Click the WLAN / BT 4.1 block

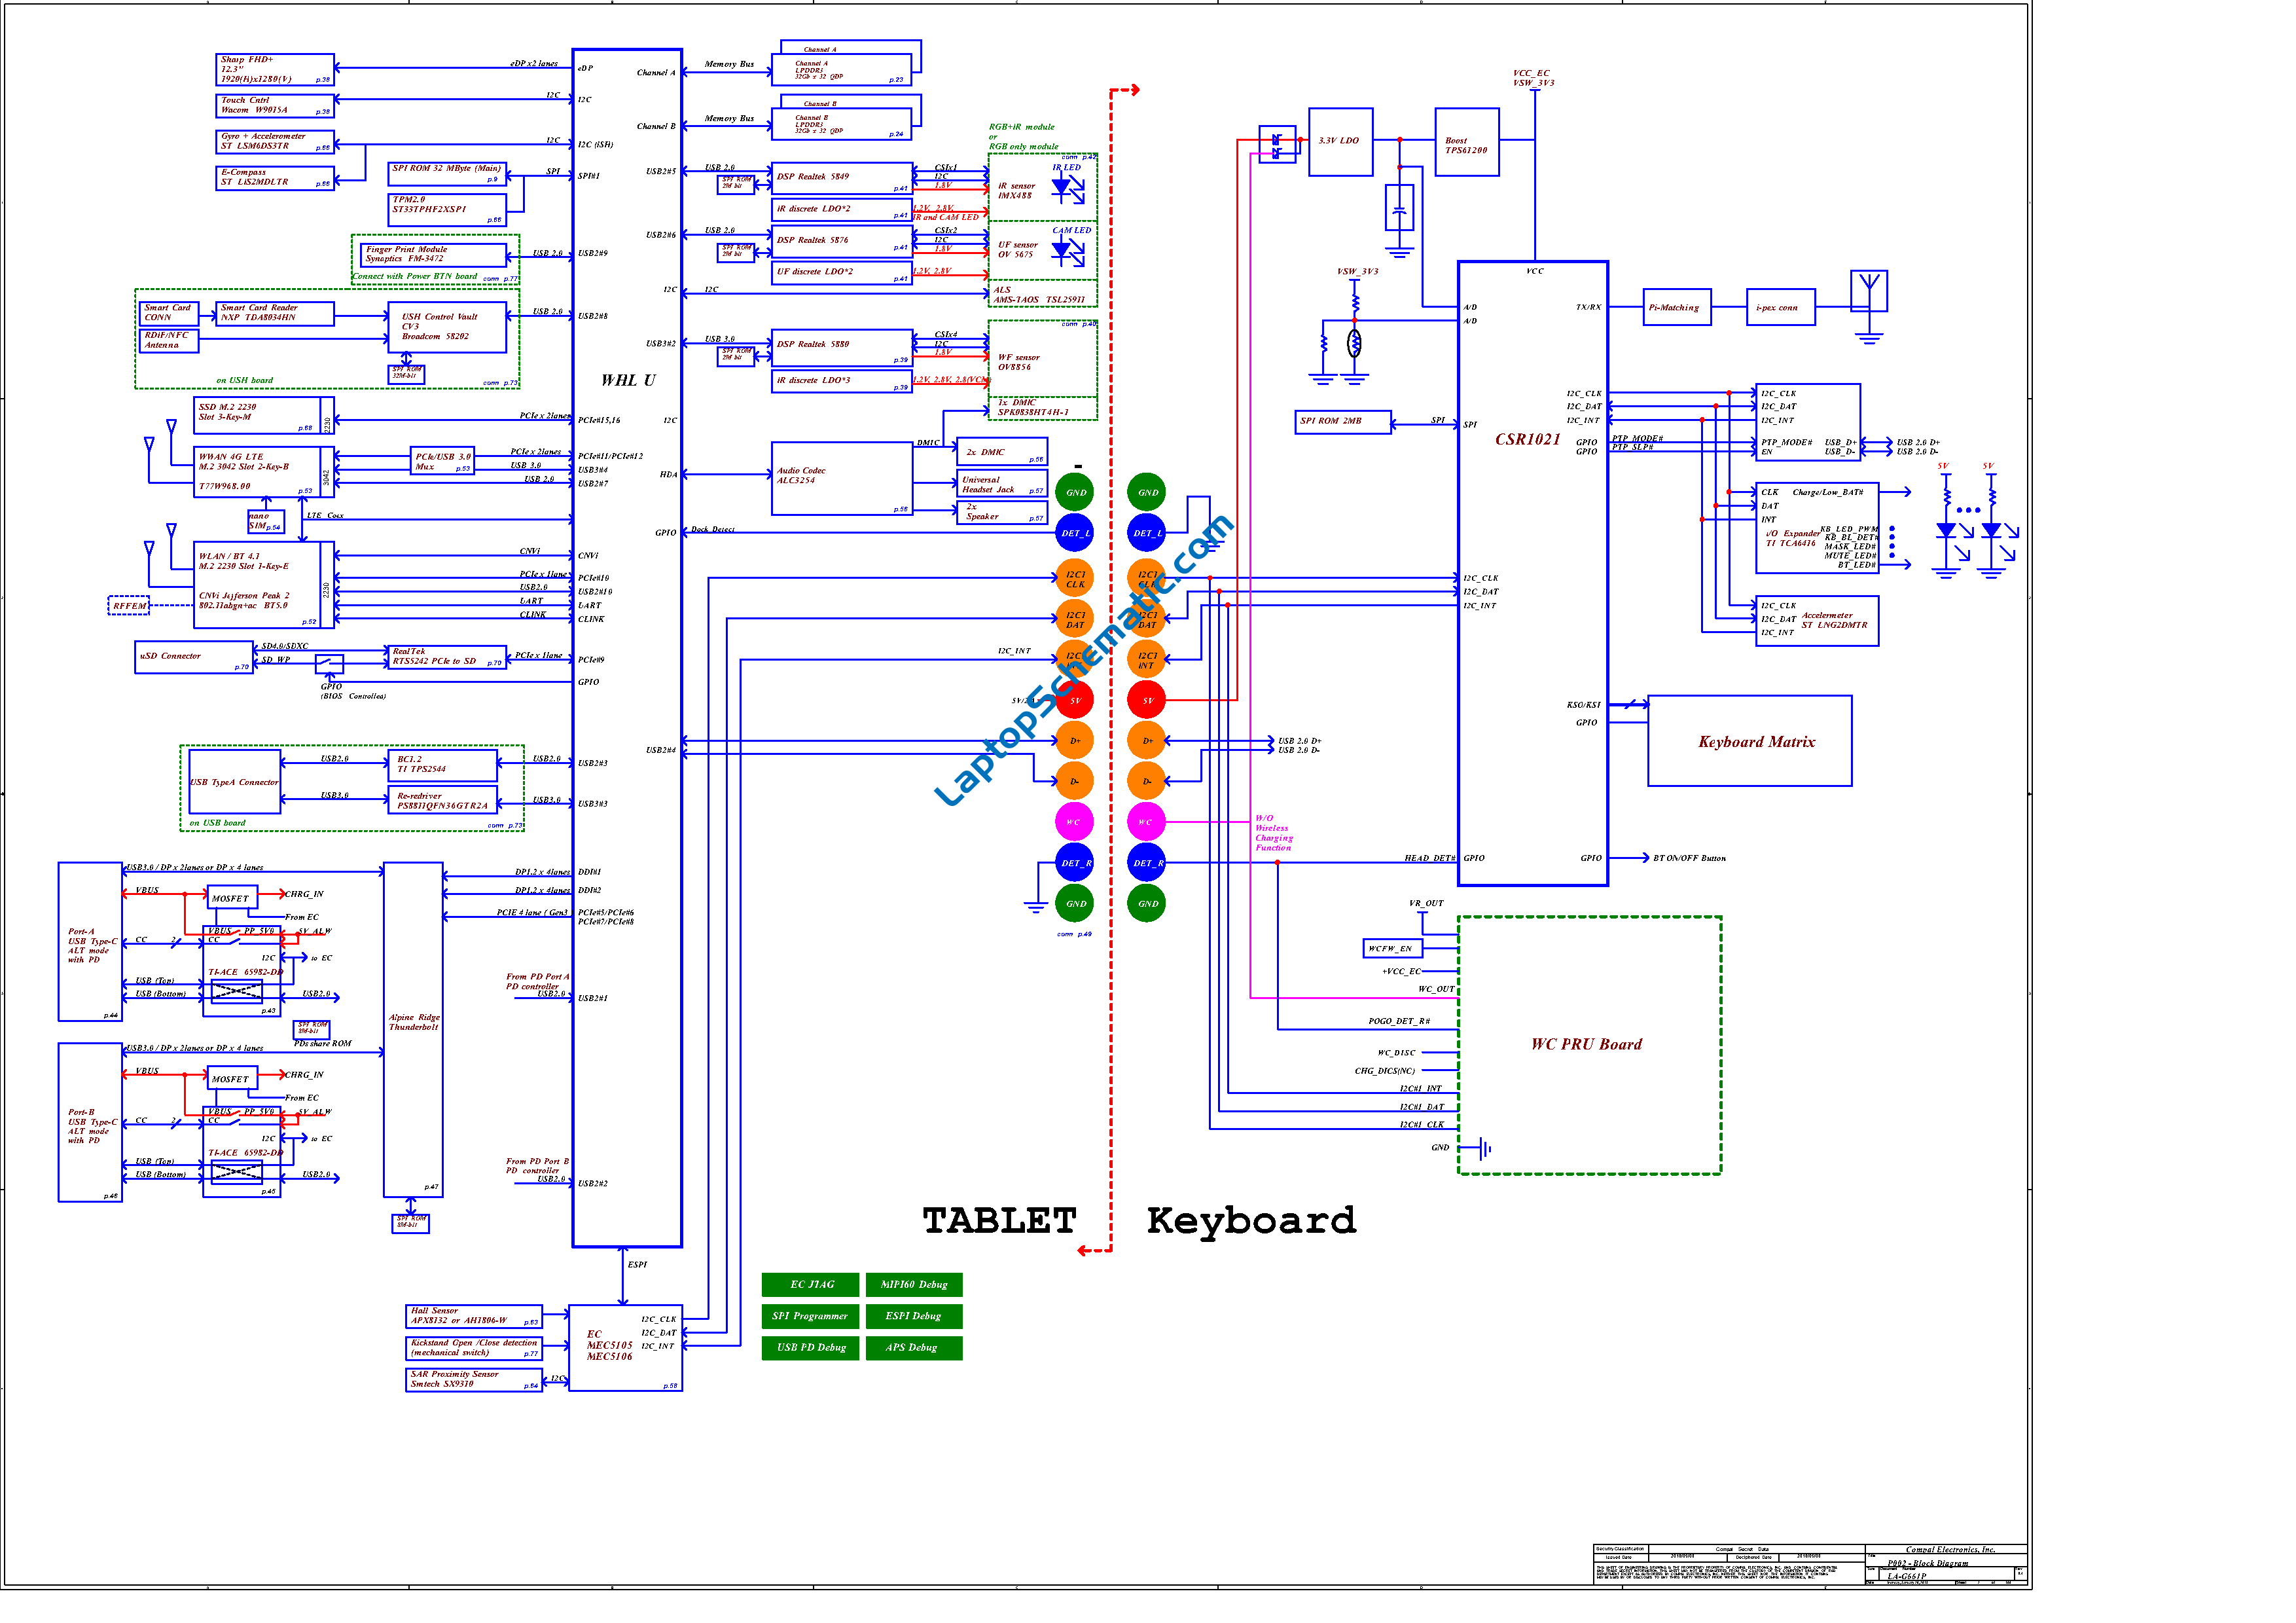264,585
